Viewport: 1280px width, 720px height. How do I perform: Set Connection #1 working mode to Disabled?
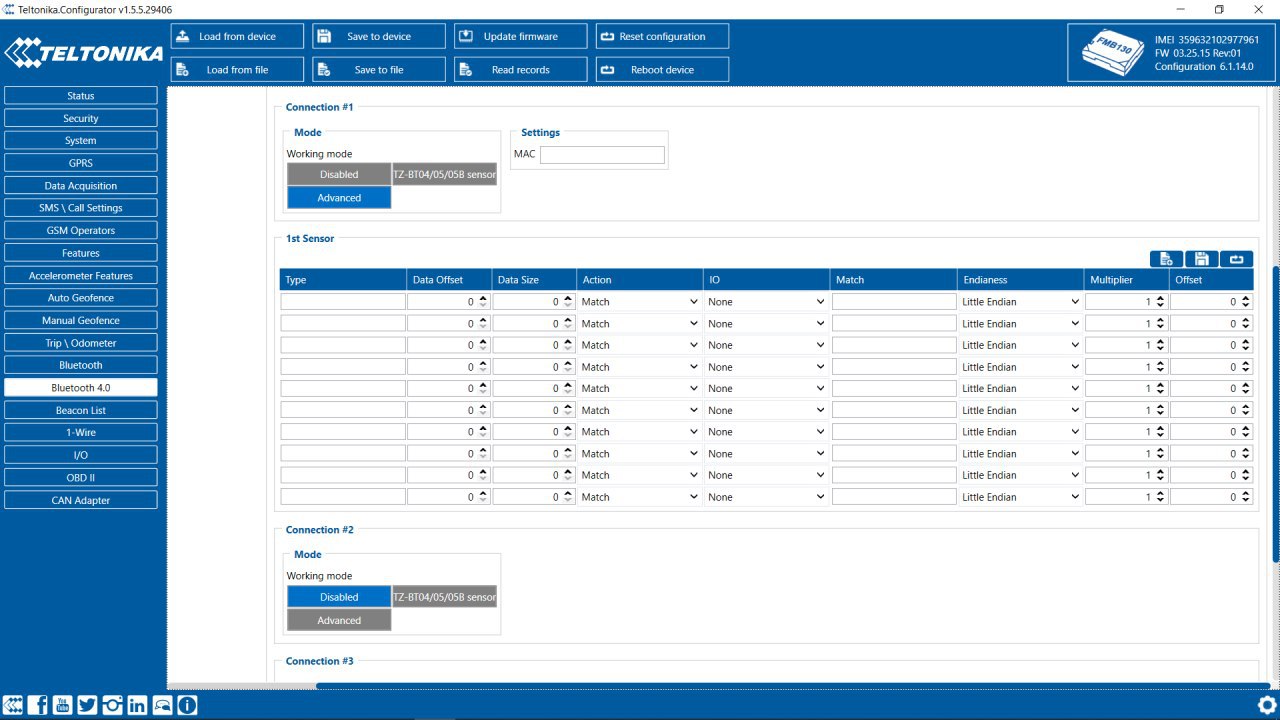339,174
